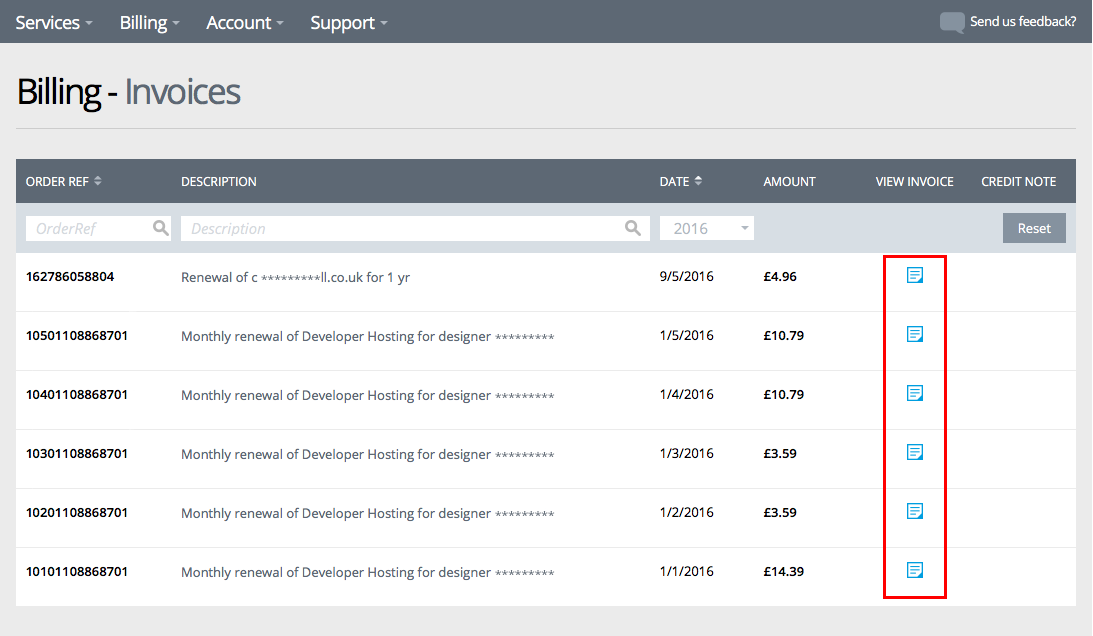The image size is (1093, 636).
Task: Click the Credit Note column header
Action: [x=1018, y=181]
